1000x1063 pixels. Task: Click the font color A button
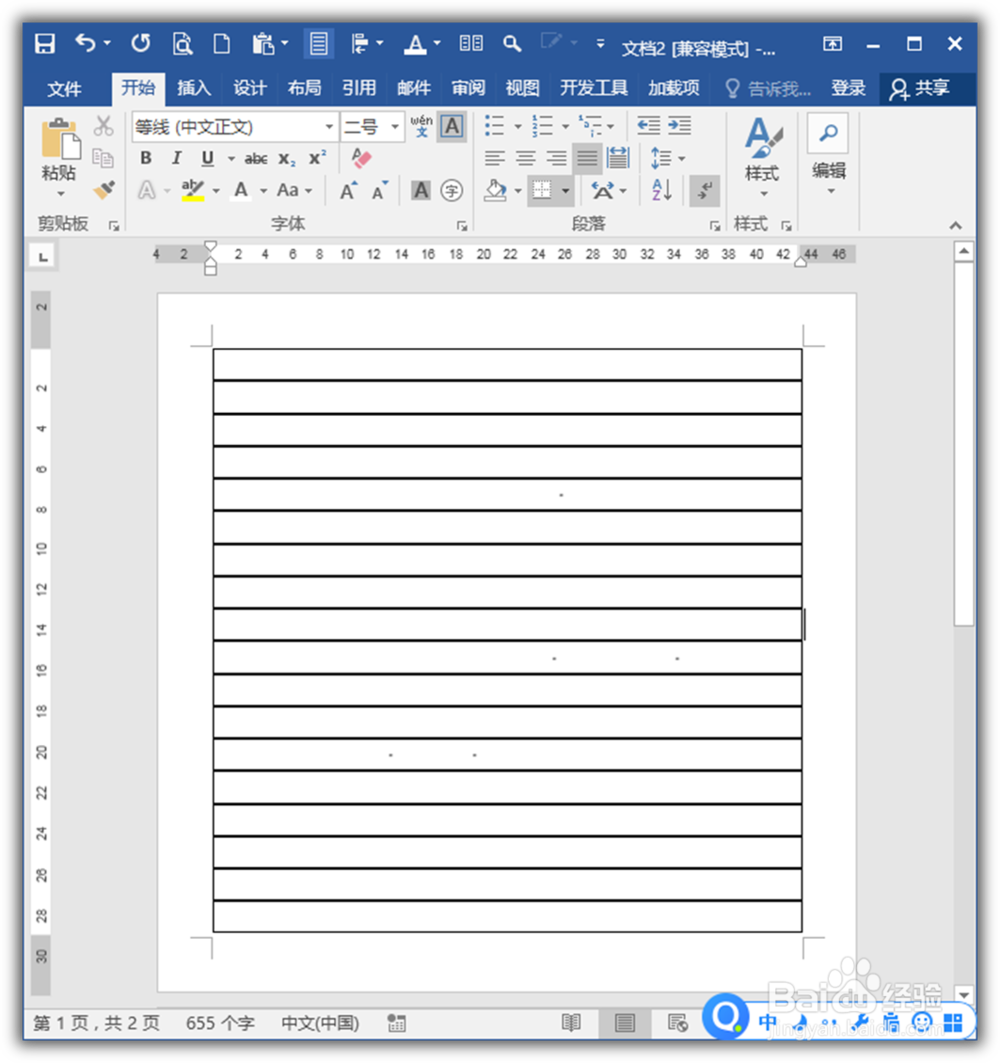point(241,190)
